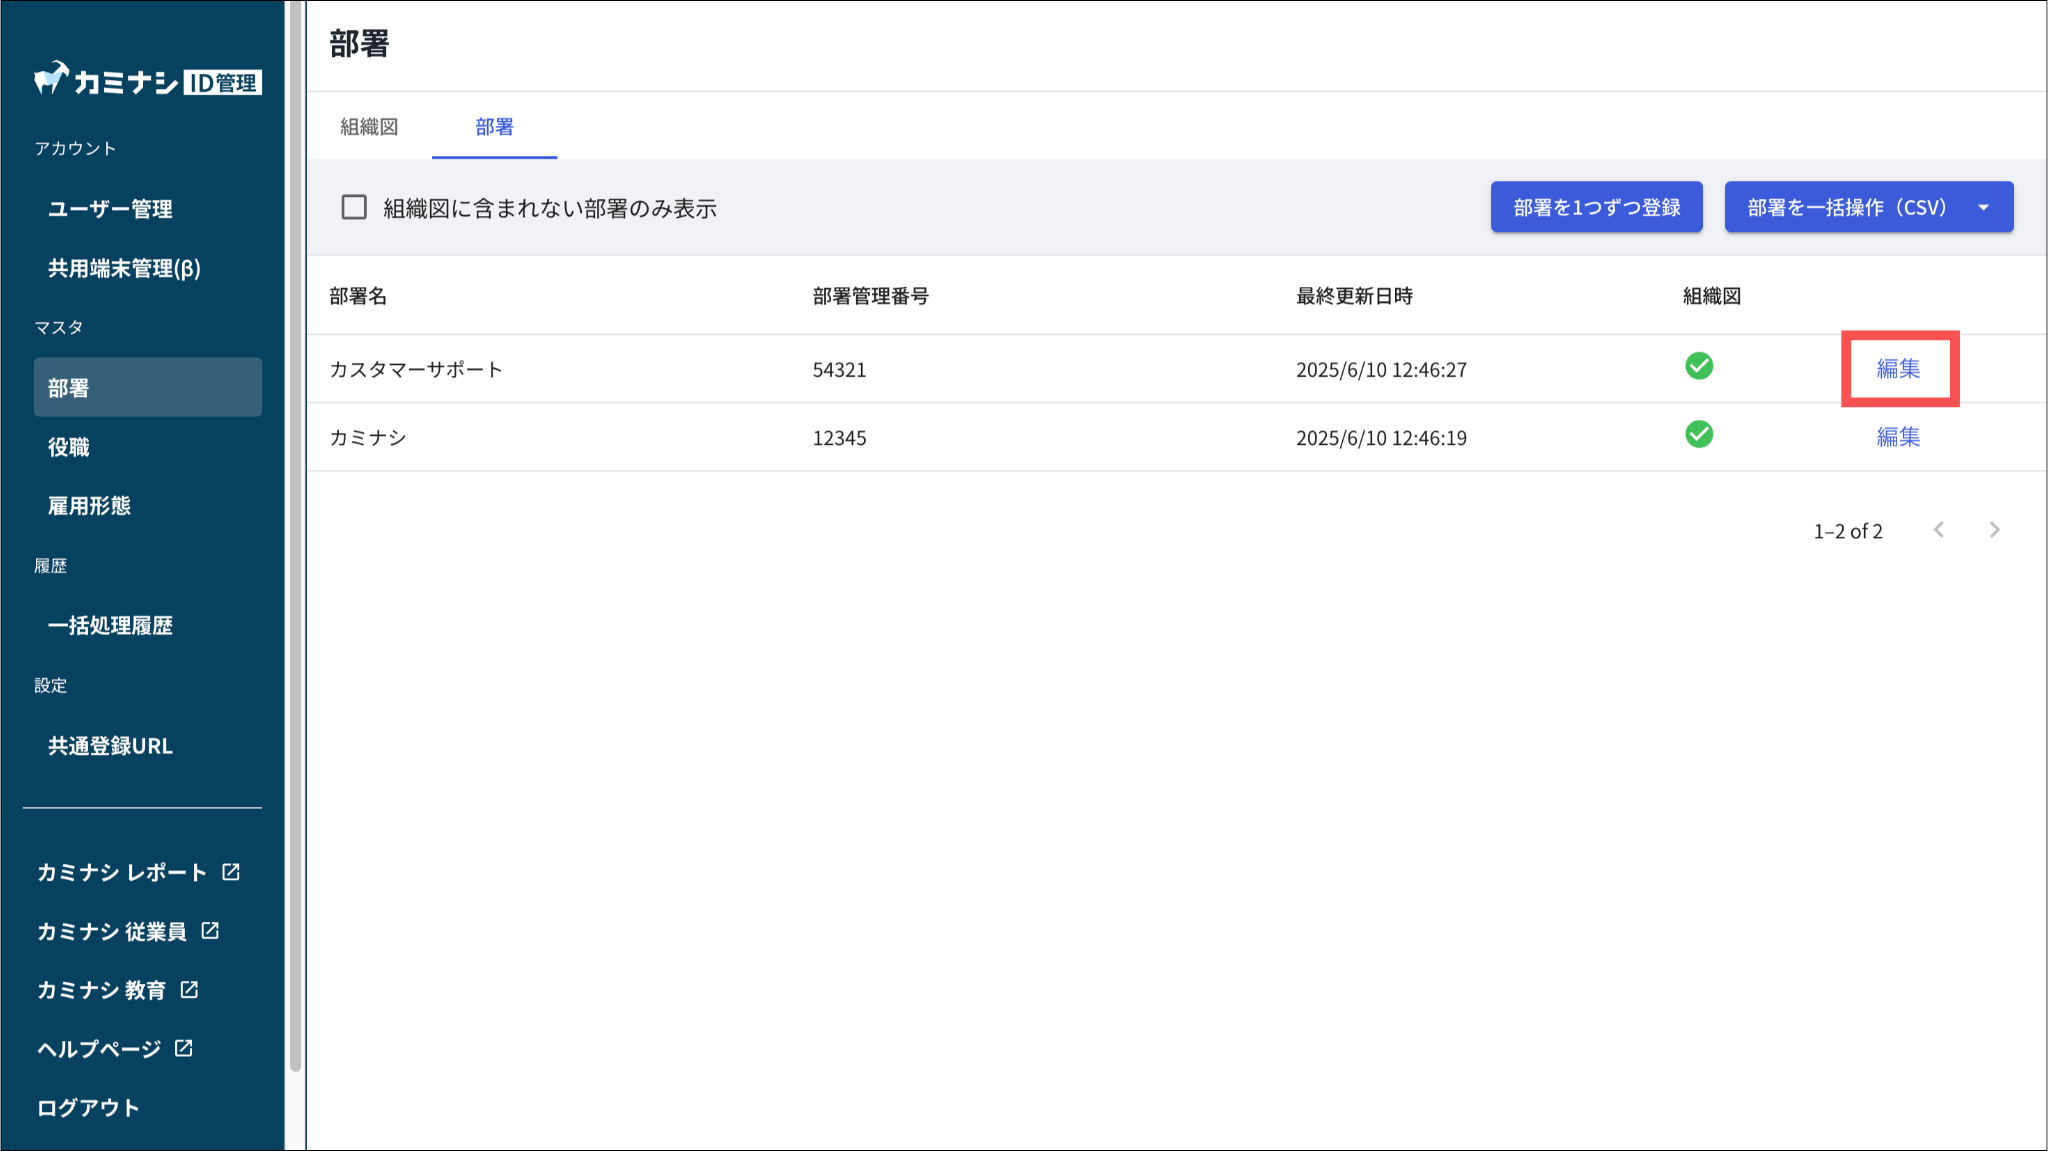Viewport: 2048px width, 1151px height.
Task: Click external link icon beside カミナシ レポート
Action: [231, 872]
